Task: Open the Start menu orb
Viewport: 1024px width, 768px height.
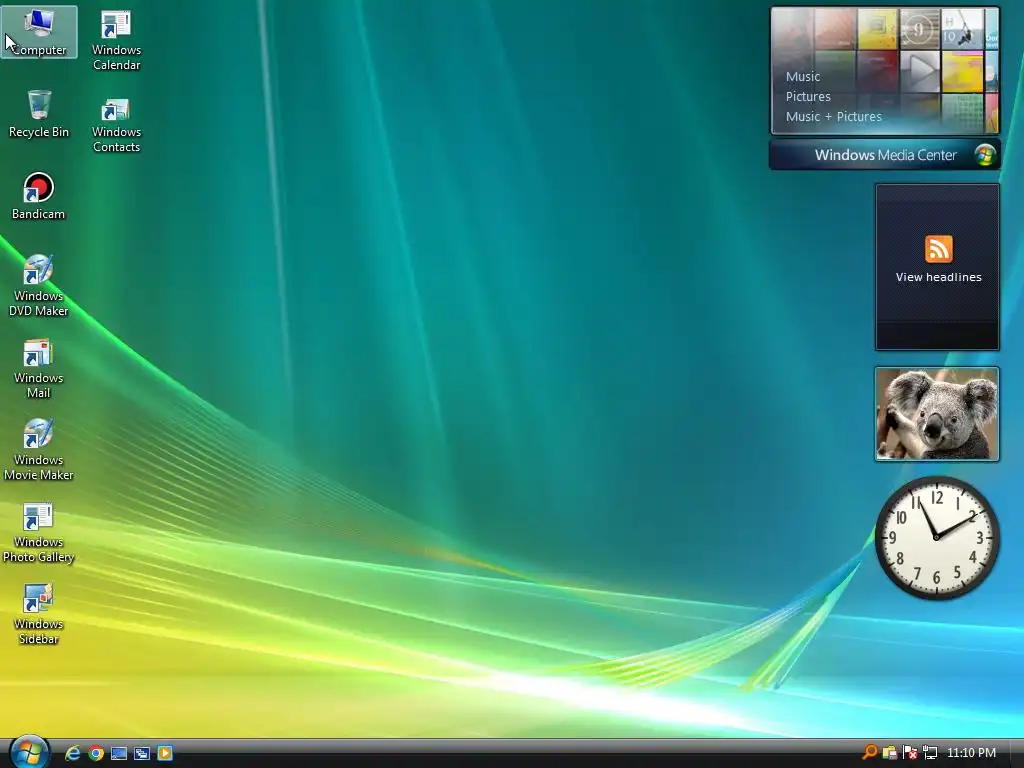Action: tap(29, 752)
